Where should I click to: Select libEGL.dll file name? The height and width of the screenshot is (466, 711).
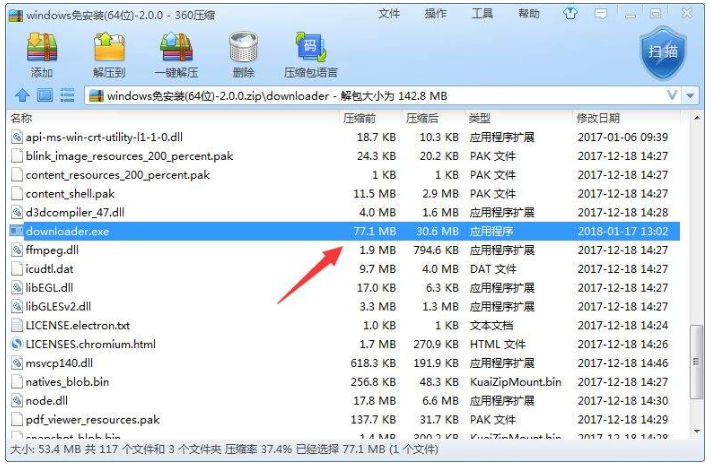coord(49,287)
